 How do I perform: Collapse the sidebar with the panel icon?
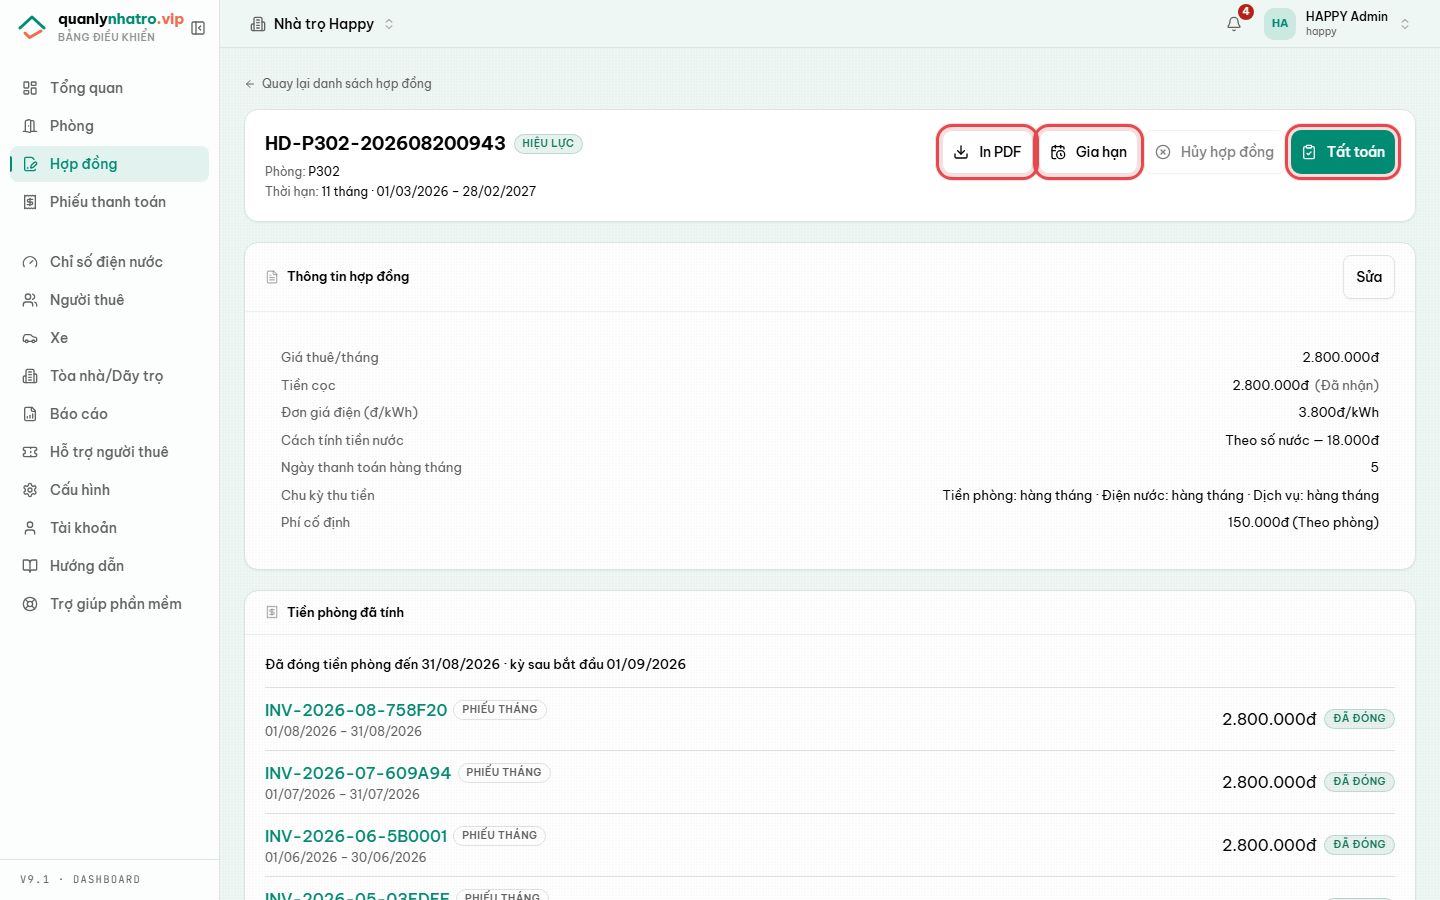click(198, 28)
